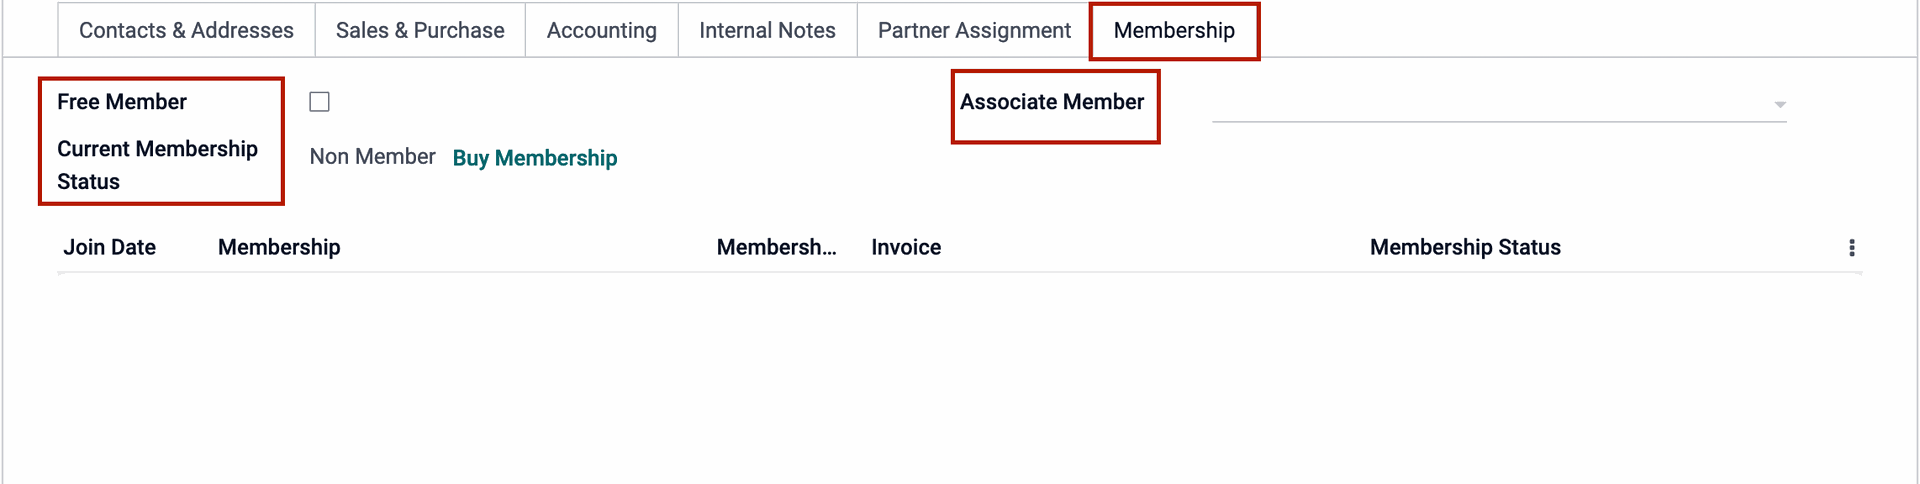
Task: Sort by the Membership Status column header
Action: [x=1465, y=247]
